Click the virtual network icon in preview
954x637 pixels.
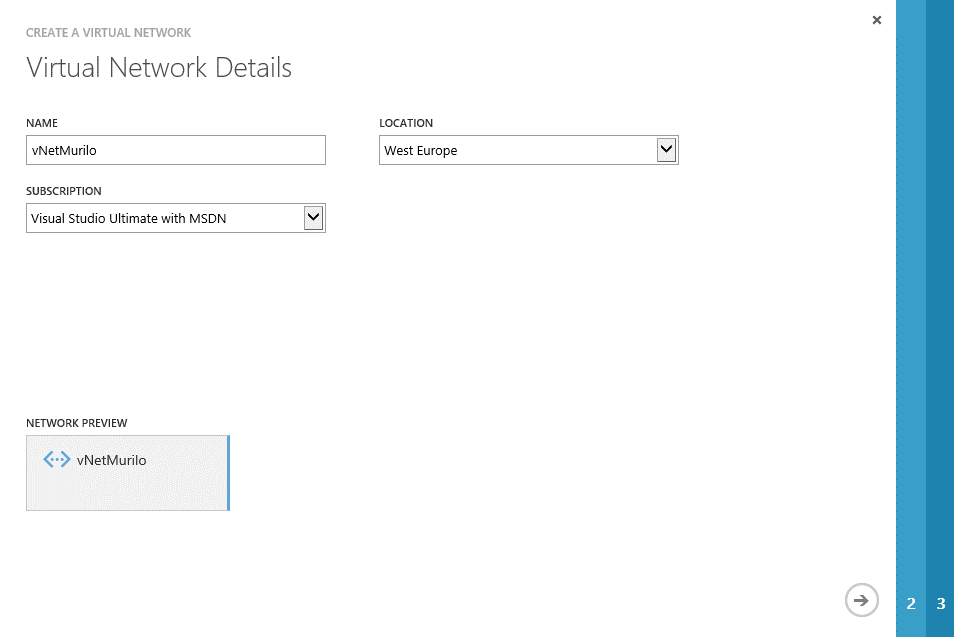pyautogui.click(x=57, y=460)
